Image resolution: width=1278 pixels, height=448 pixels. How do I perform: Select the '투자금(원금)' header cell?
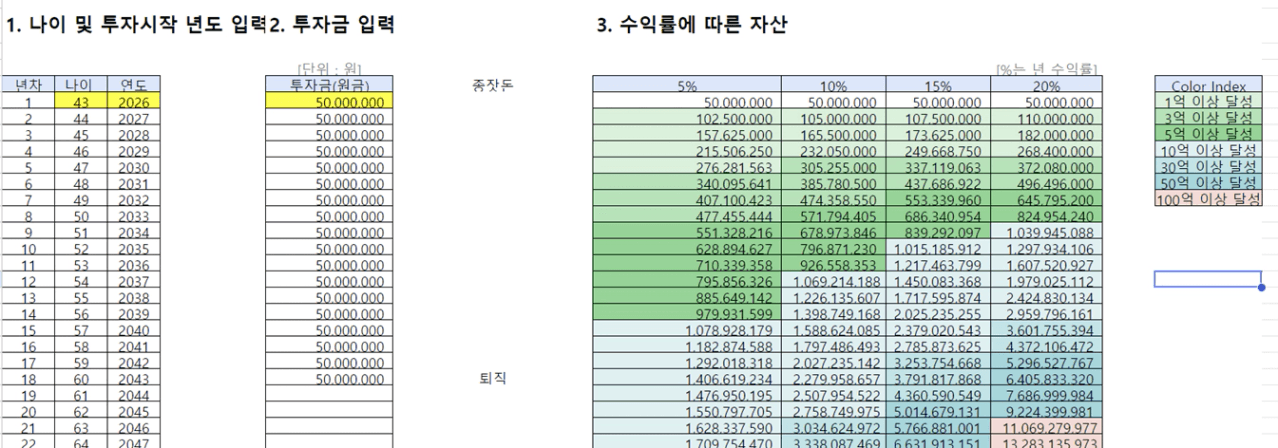pyautogui.click(x=329, y=86)
